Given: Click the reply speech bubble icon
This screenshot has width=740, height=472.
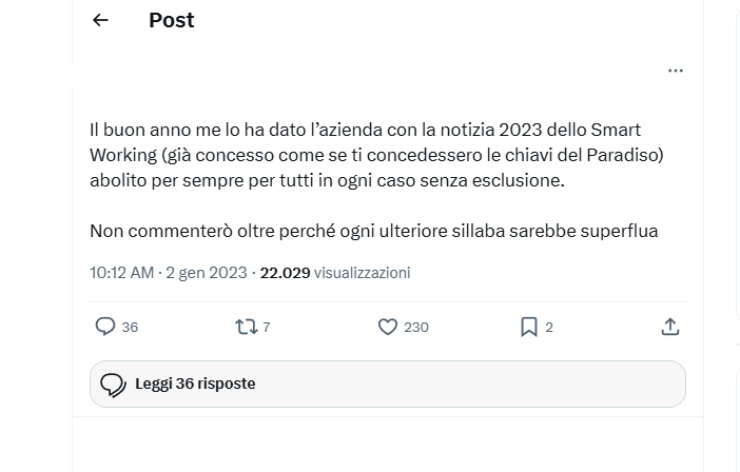Looking at the screenshot, I should coord(104,326).
